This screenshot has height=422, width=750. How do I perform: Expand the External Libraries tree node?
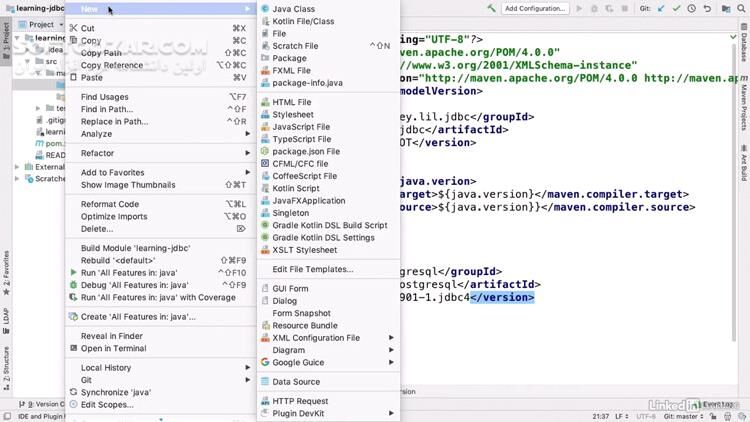(16, 167)
